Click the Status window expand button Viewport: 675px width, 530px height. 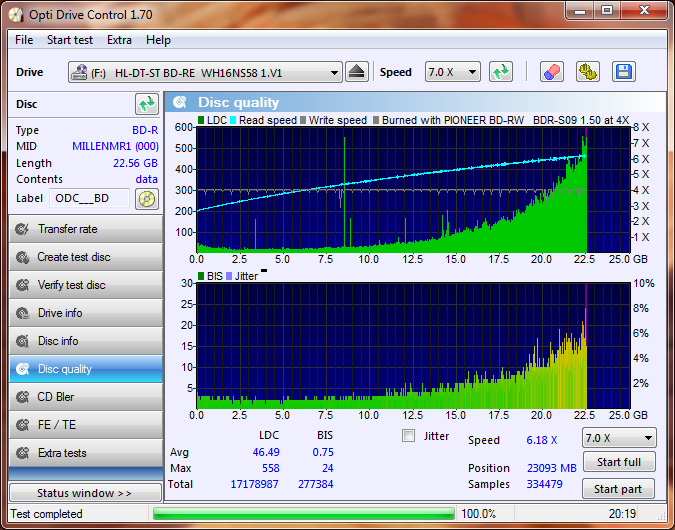click(x=84, y=493)
